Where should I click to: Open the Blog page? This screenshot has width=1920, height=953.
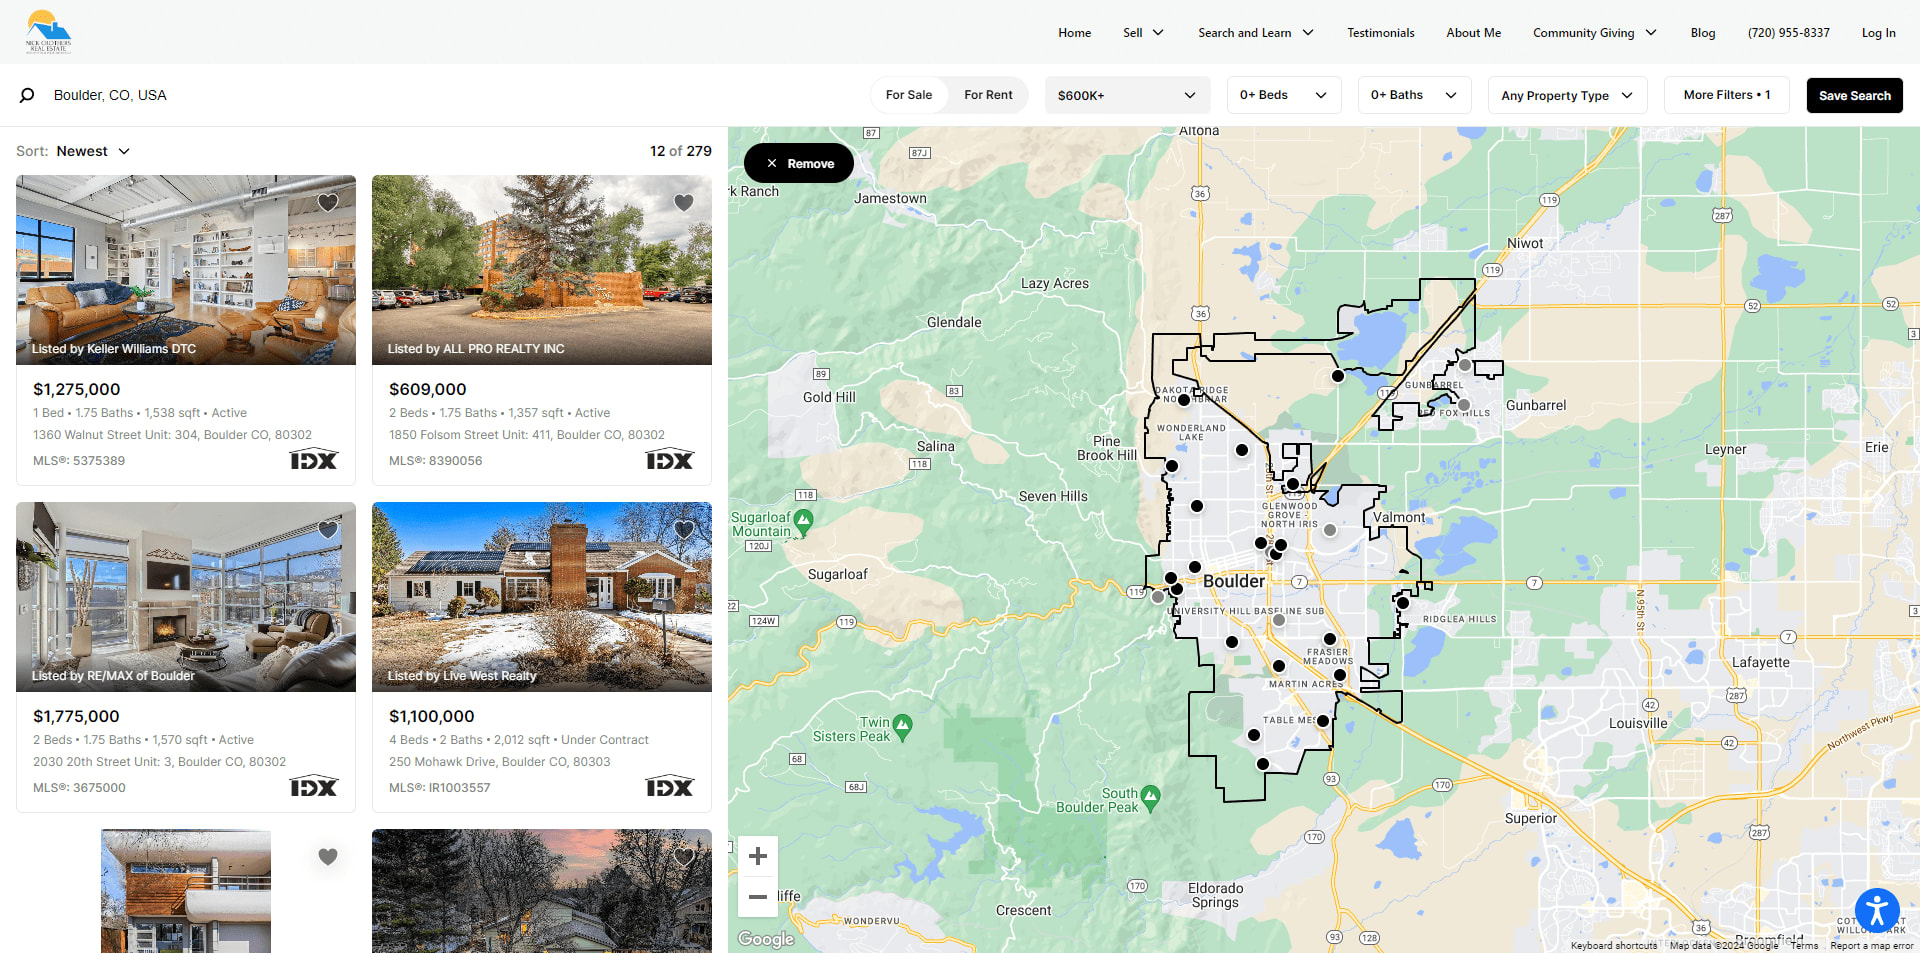click(1703, 33)
